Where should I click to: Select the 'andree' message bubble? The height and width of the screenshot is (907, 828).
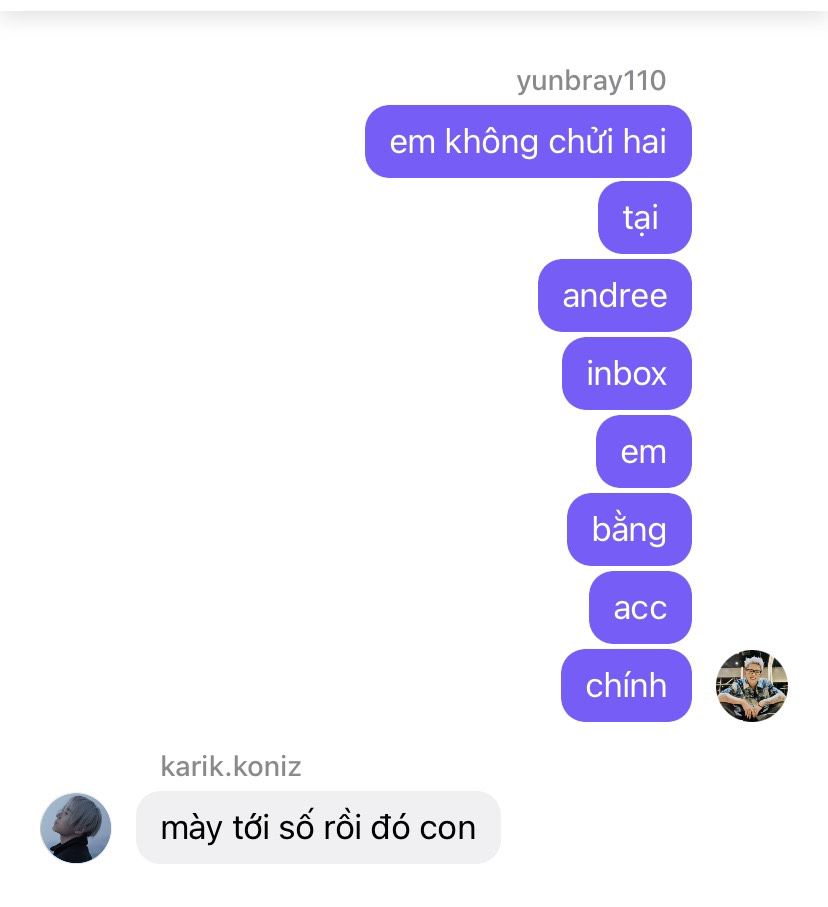click(x=615, y=296)
